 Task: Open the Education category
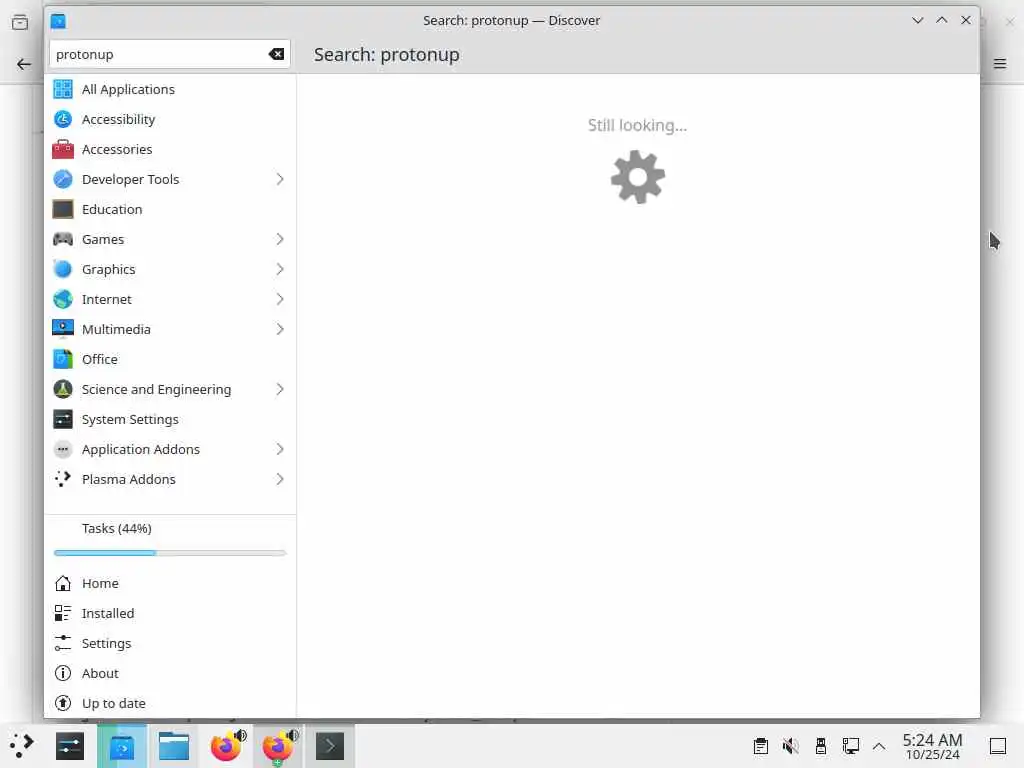coord(170,210)
